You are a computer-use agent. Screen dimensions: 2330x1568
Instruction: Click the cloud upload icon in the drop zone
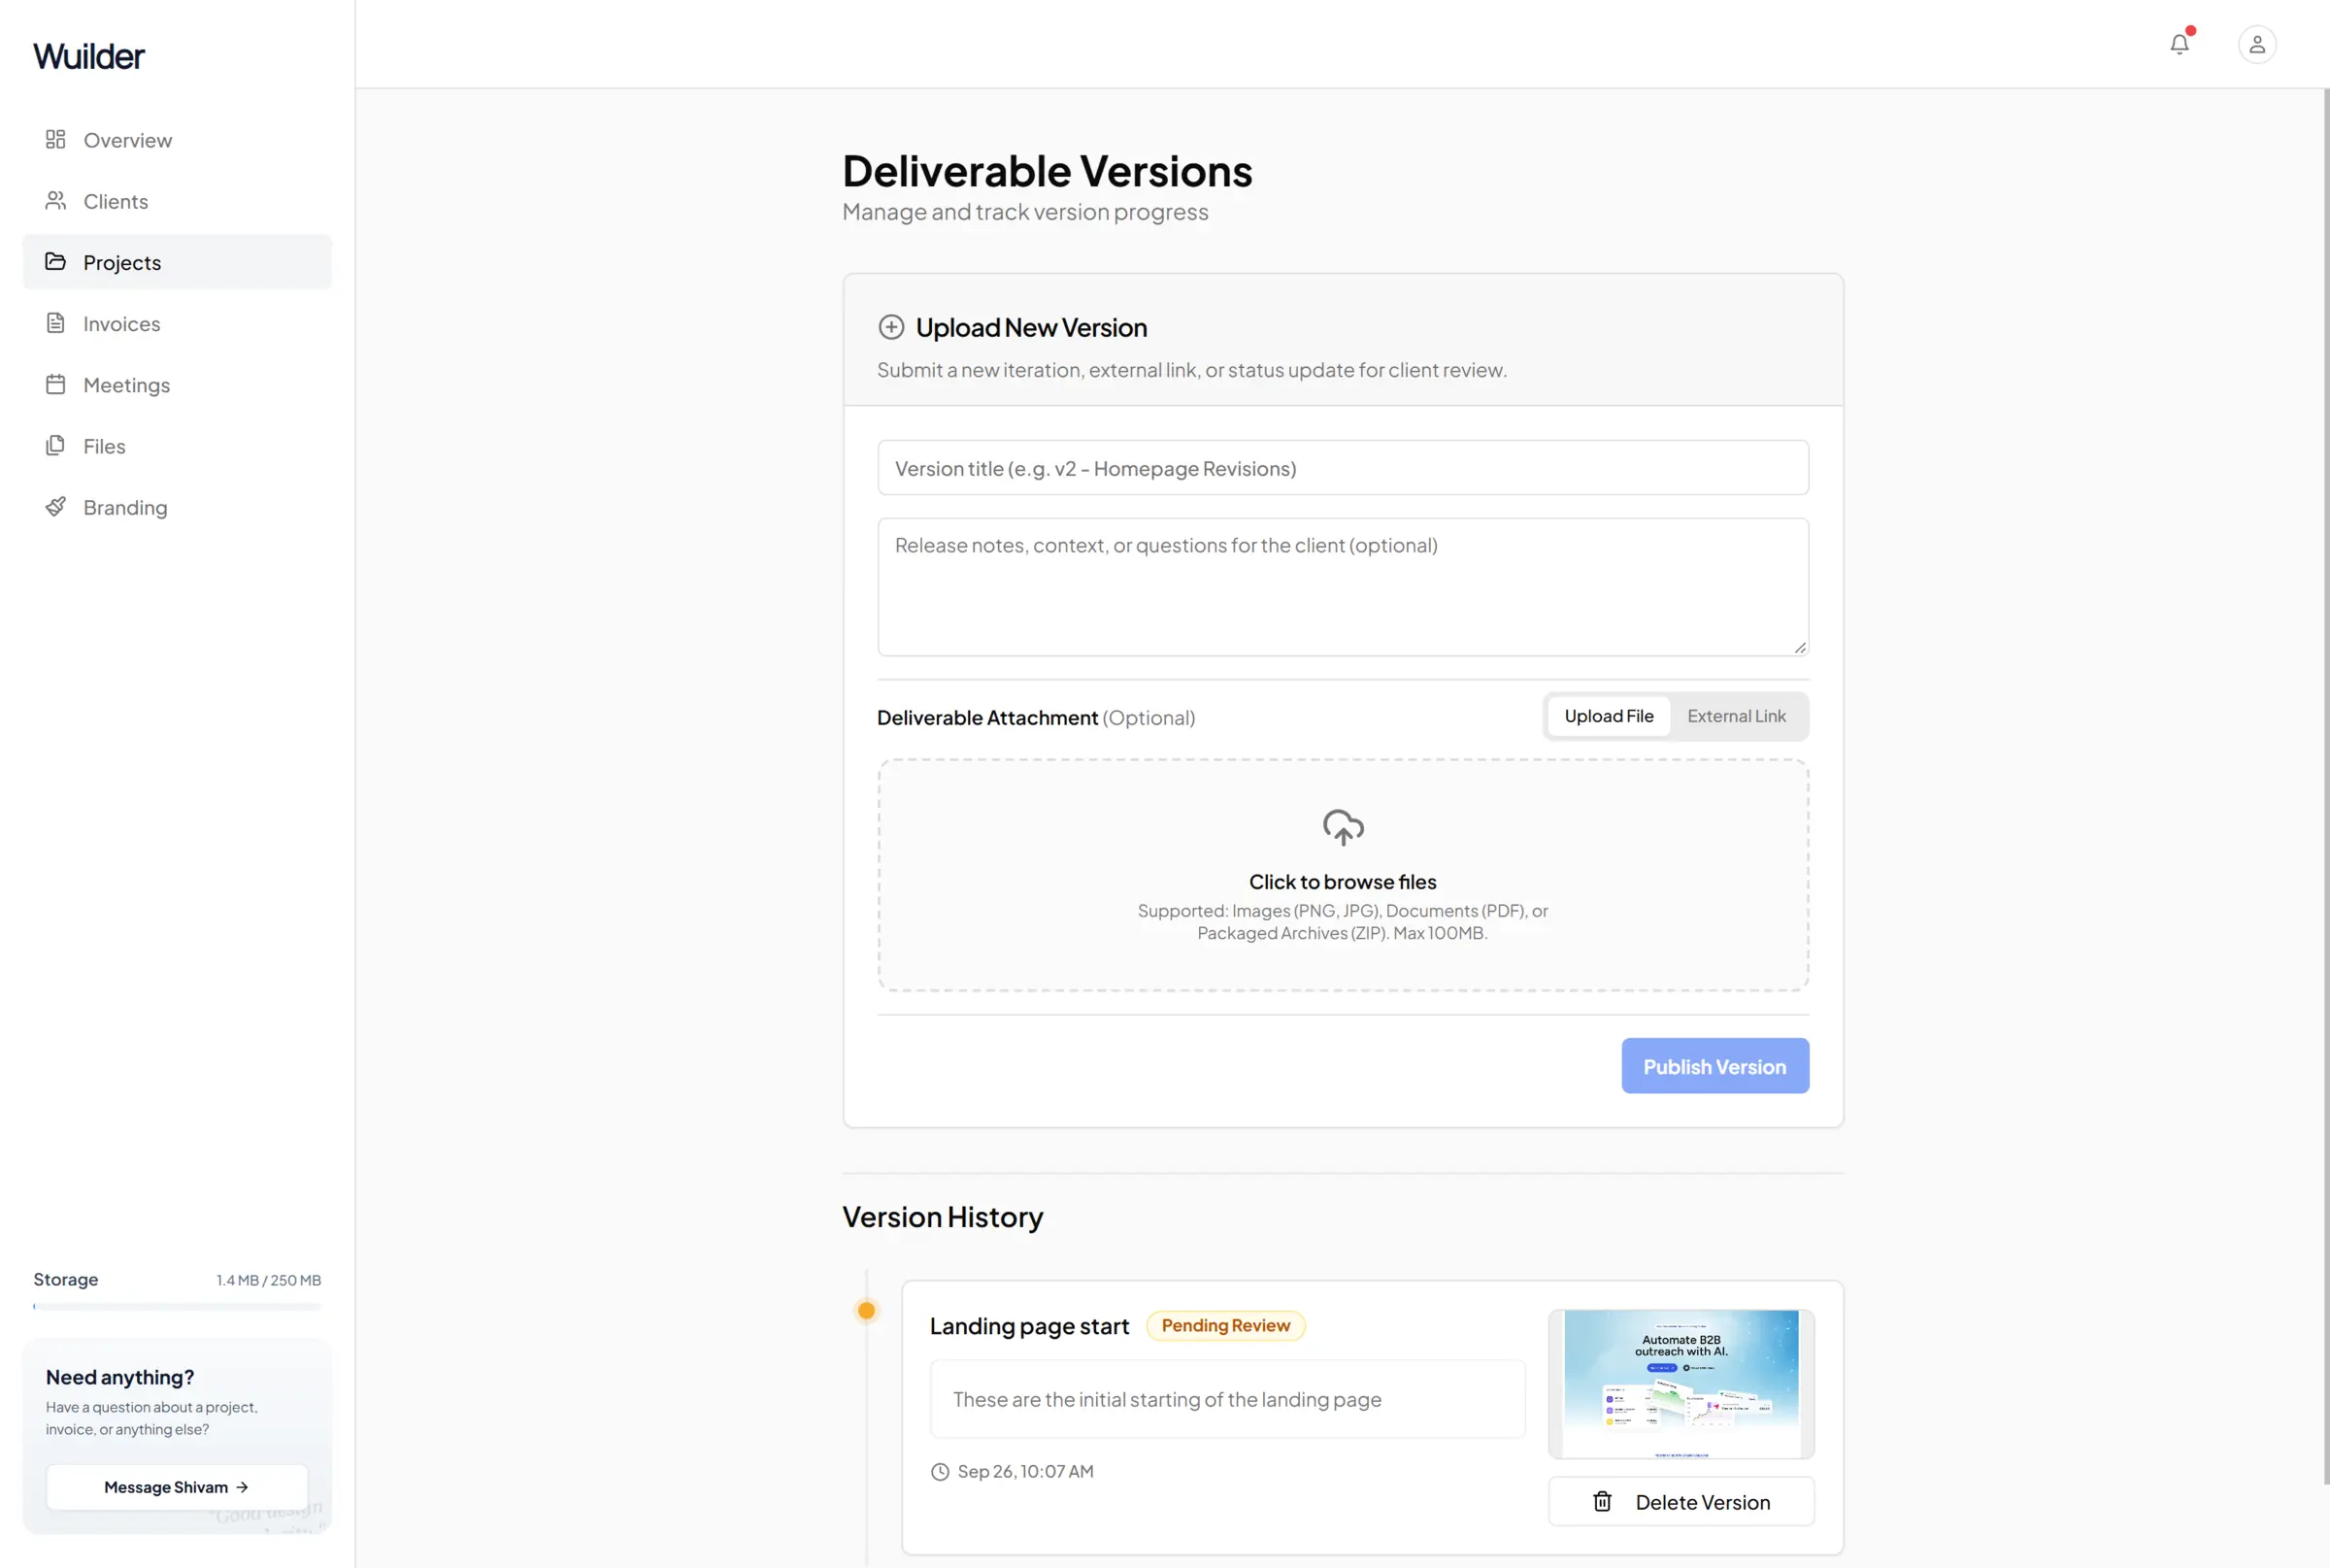click(x=1343, y=827)
